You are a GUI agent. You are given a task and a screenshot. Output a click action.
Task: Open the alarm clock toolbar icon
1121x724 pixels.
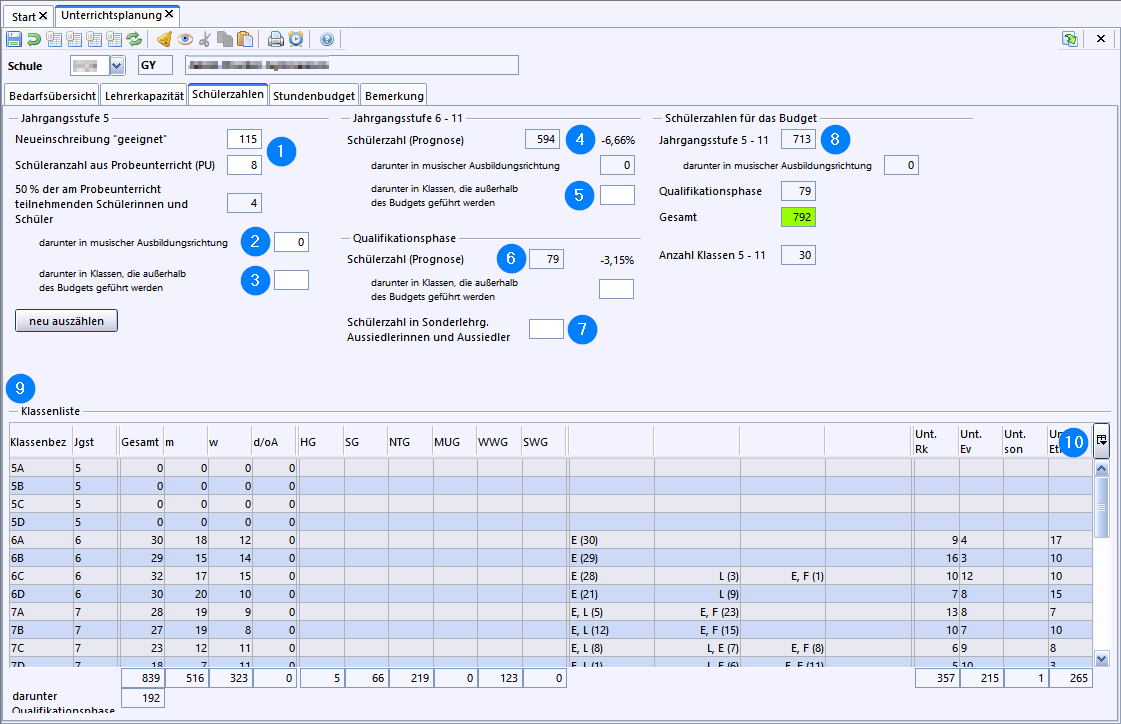pos(295,39)
